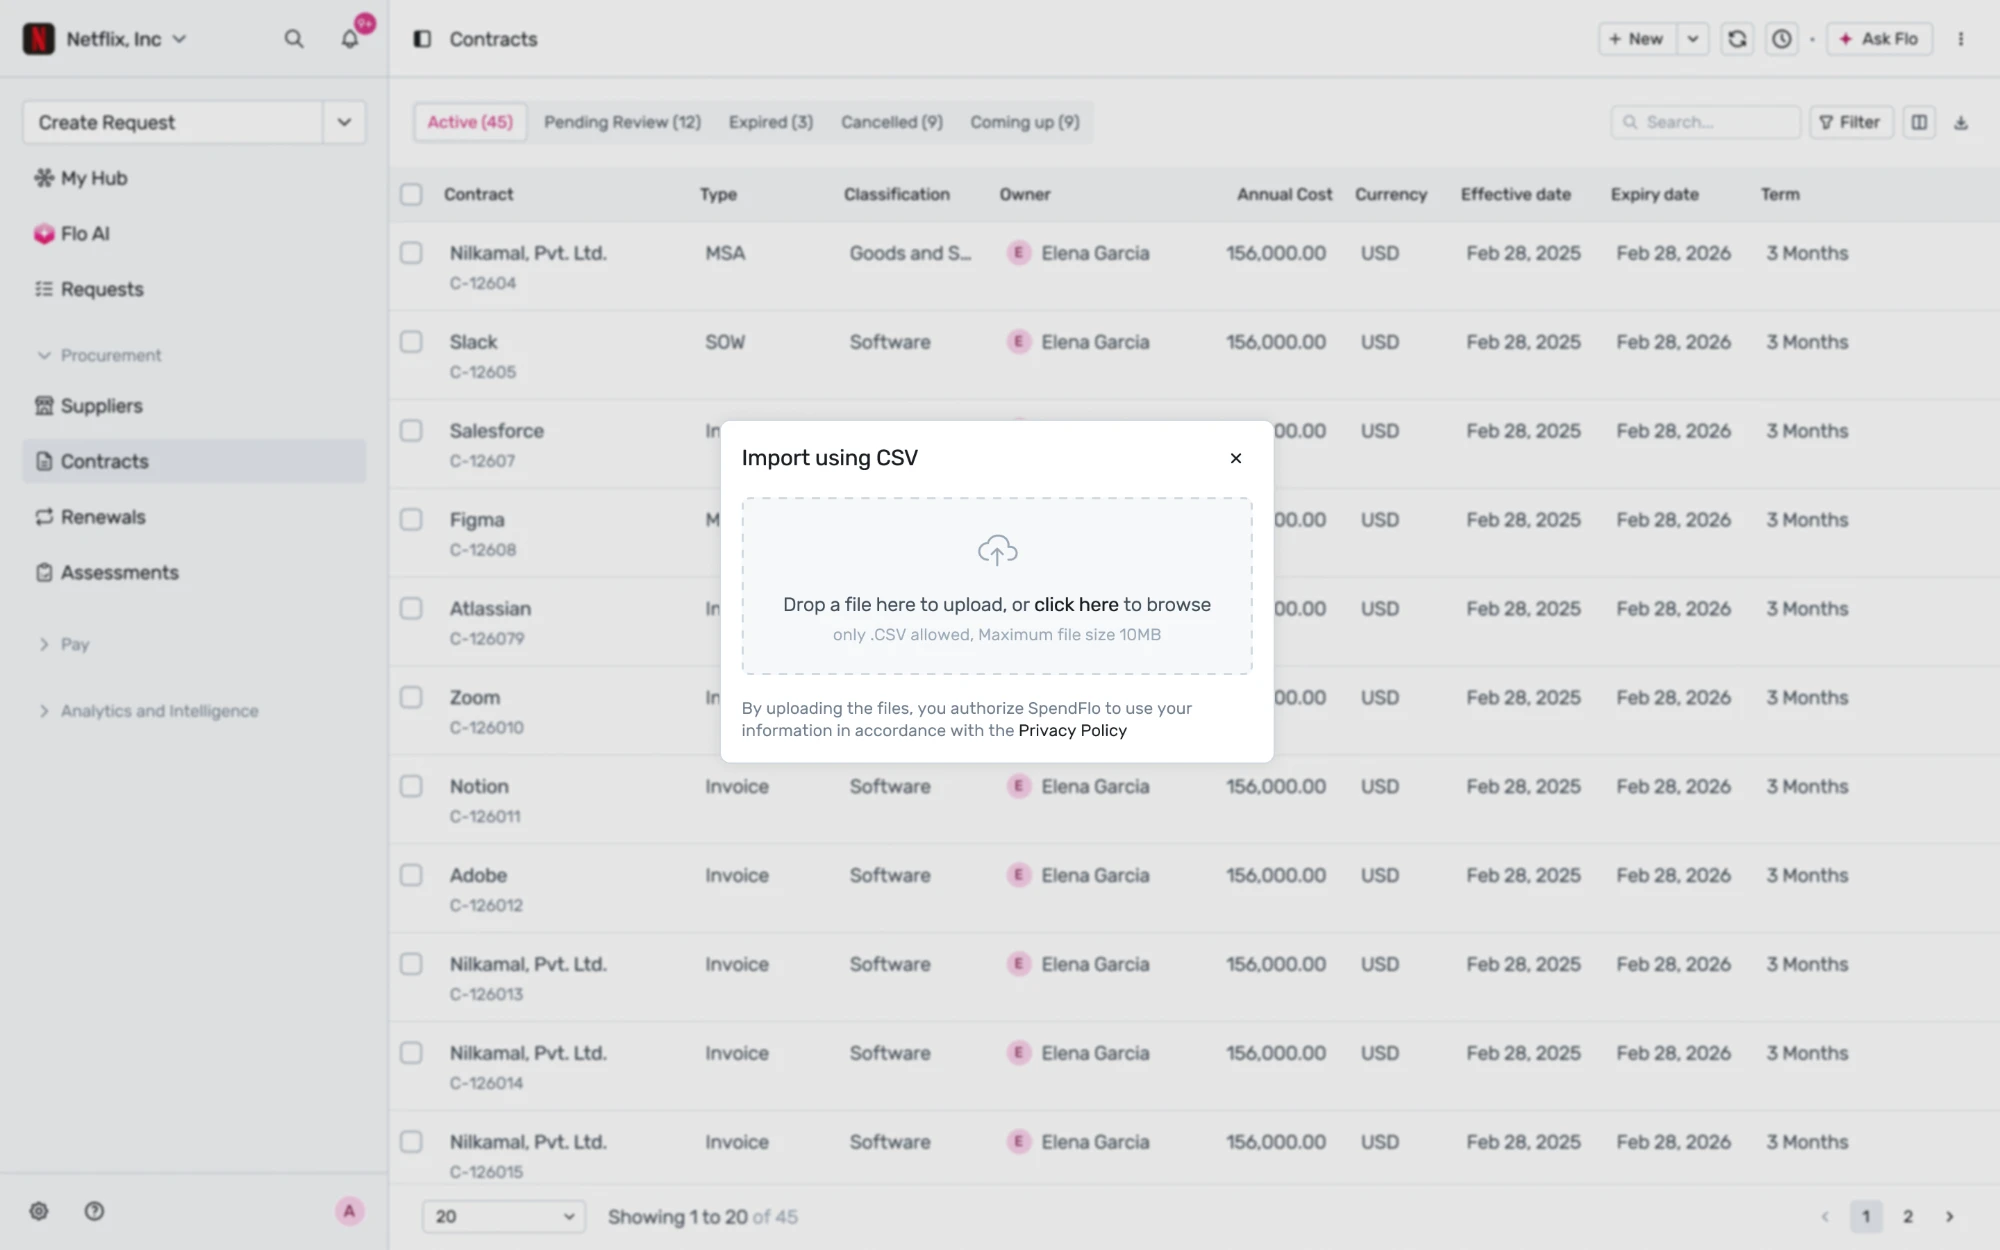Screen dimensions: 2000x1250
Task: Click the Expiry date column header
Action: [1654, 194]
